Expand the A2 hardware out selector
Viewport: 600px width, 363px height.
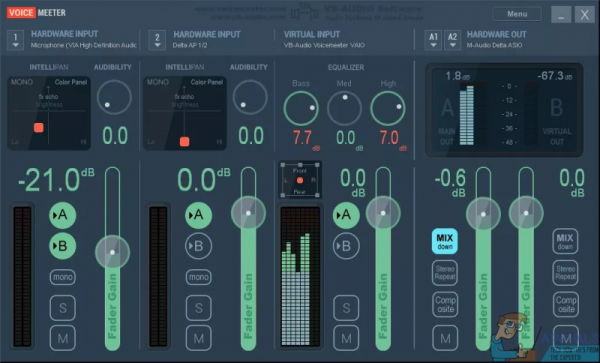click(452, 40)
